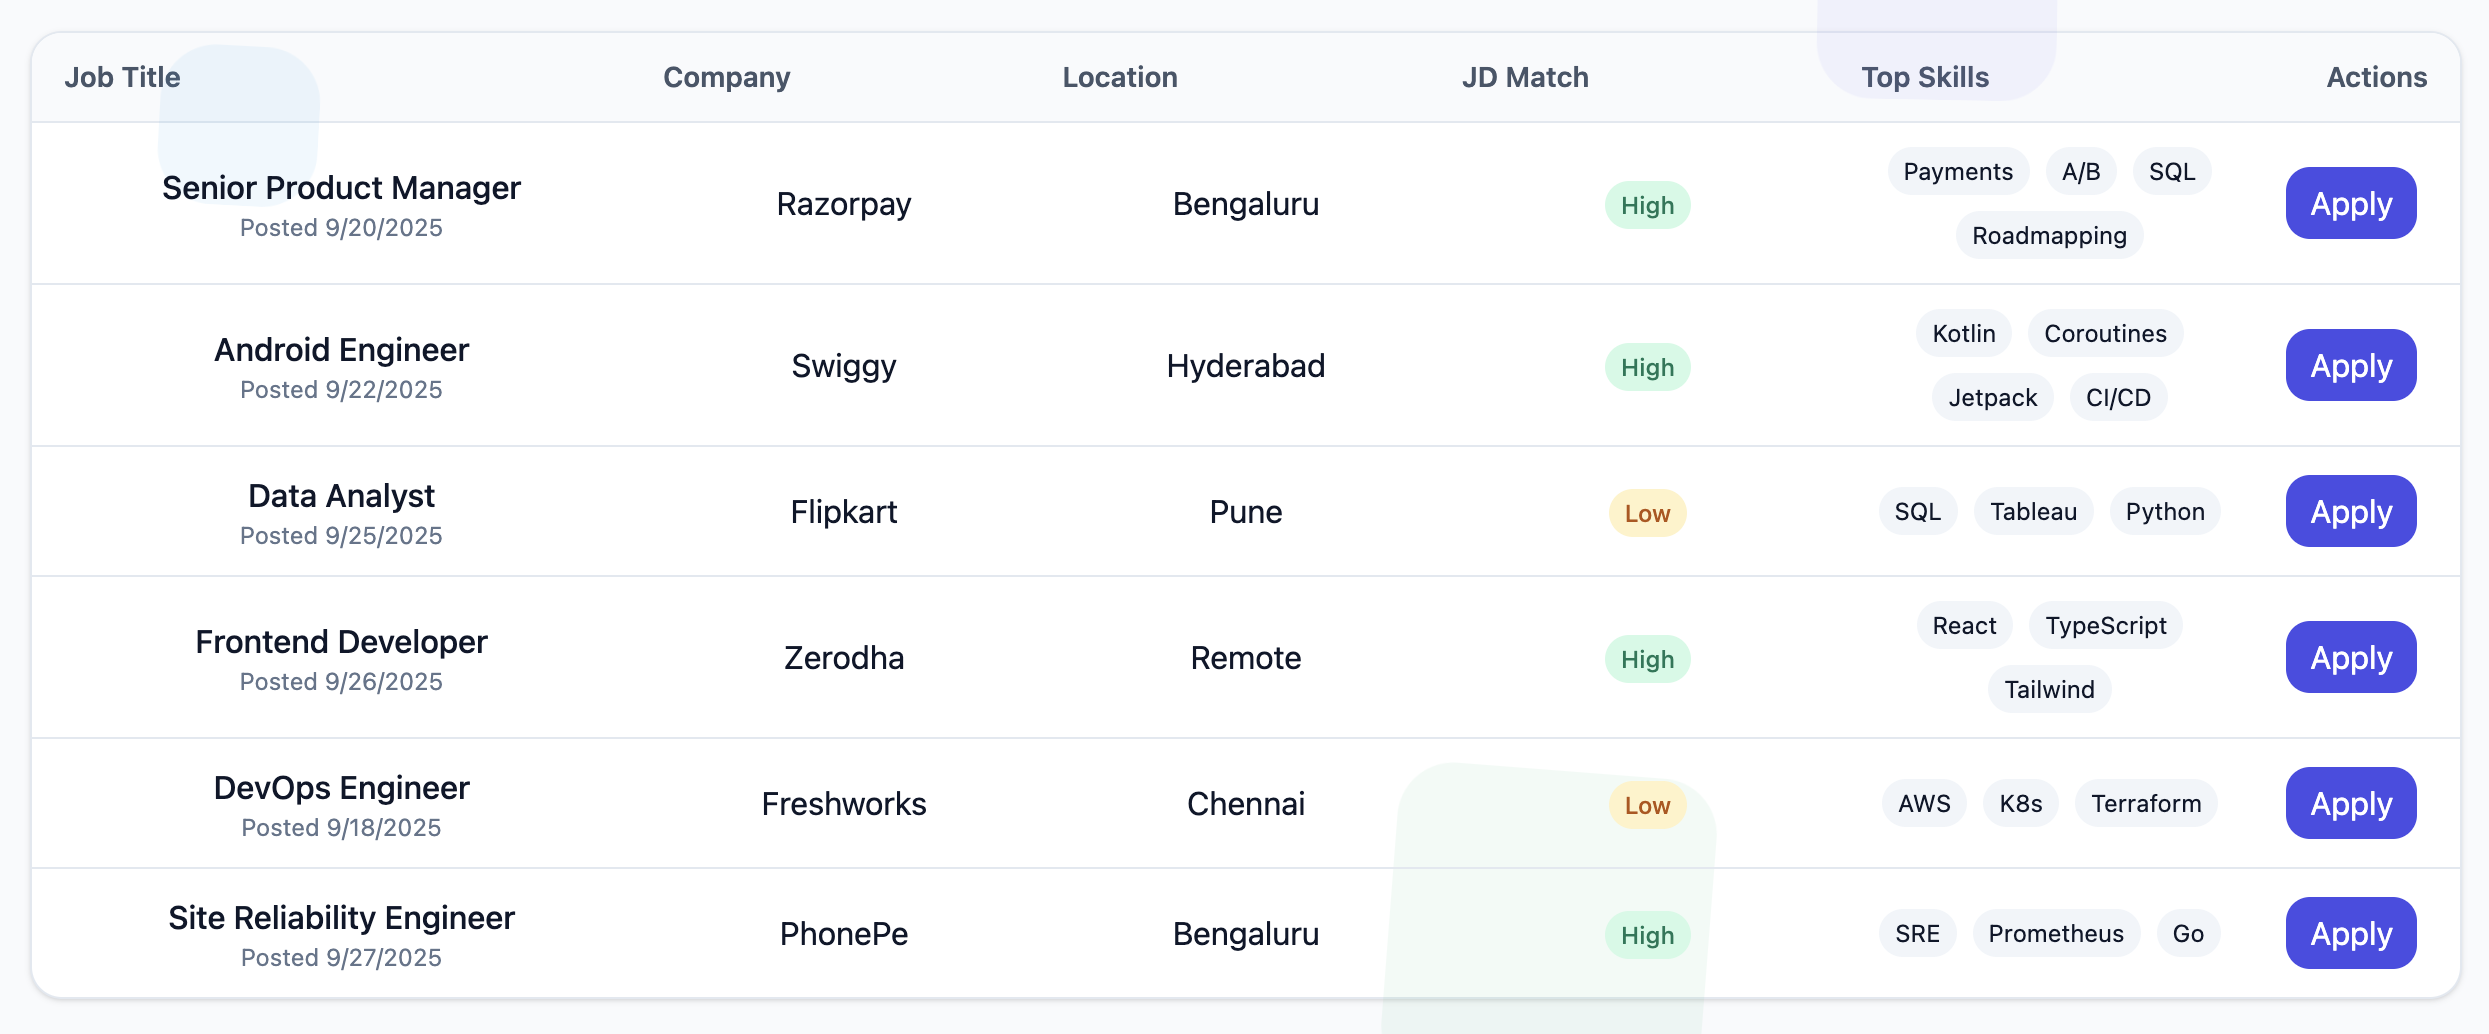Click the Low match badge for the Flipkart job

pos(1646,513)
